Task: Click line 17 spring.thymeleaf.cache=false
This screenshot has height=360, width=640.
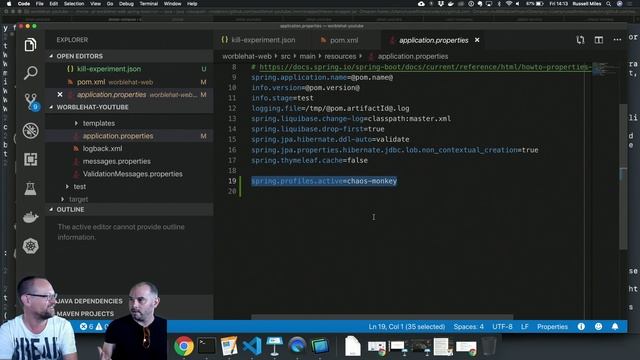Action: click(x=309, y=160)
